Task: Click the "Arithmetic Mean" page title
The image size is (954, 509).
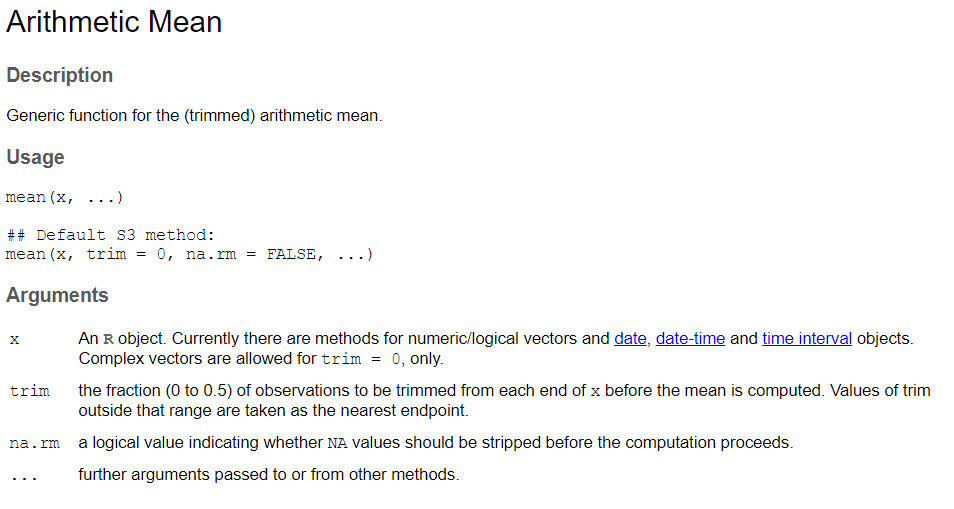Action: click(x=114, y=23)
